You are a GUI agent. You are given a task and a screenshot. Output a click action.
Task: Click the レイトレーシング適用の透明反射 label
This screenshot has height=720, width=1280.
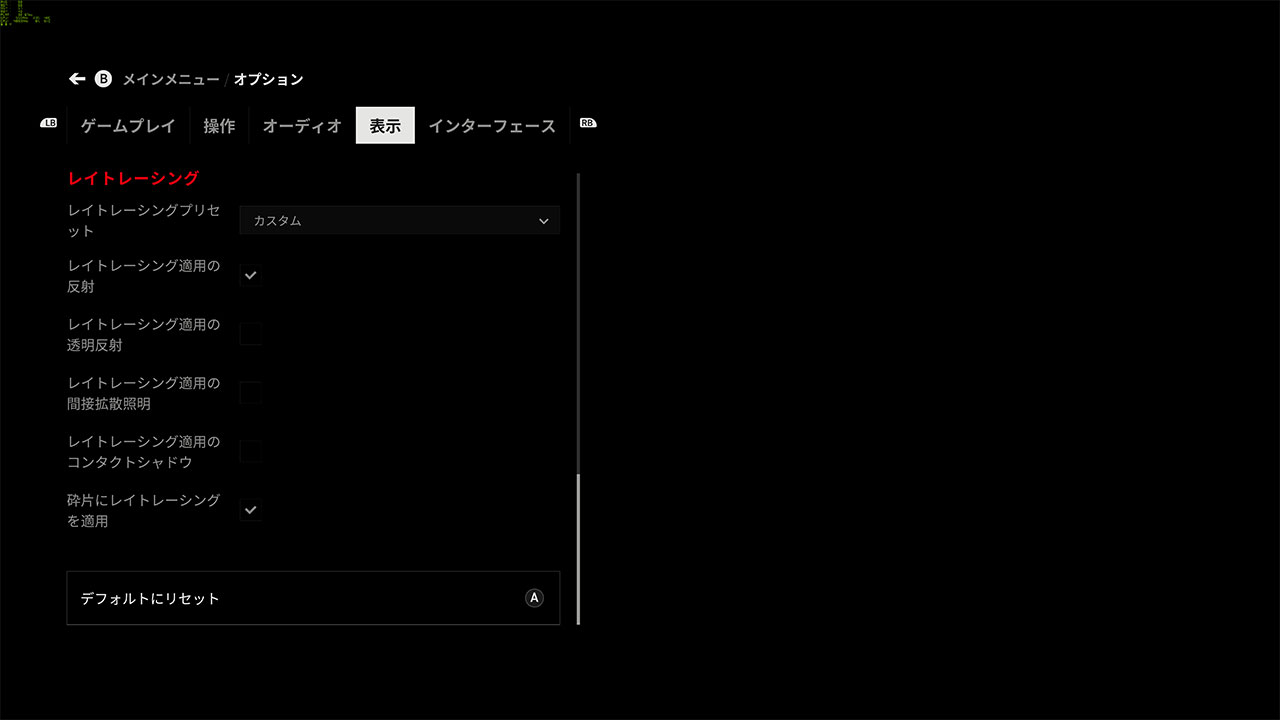[144, 335]
